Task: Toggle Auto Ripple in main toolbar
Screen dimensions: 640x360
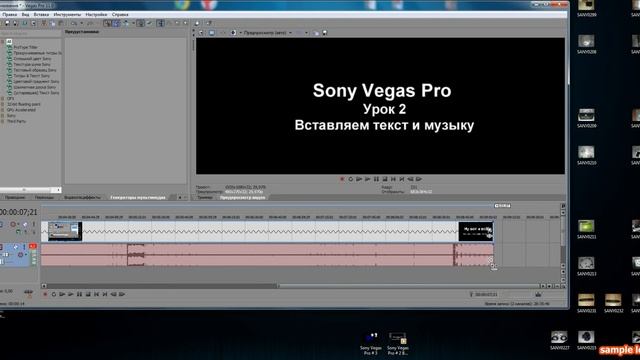Action: (126, 23)
